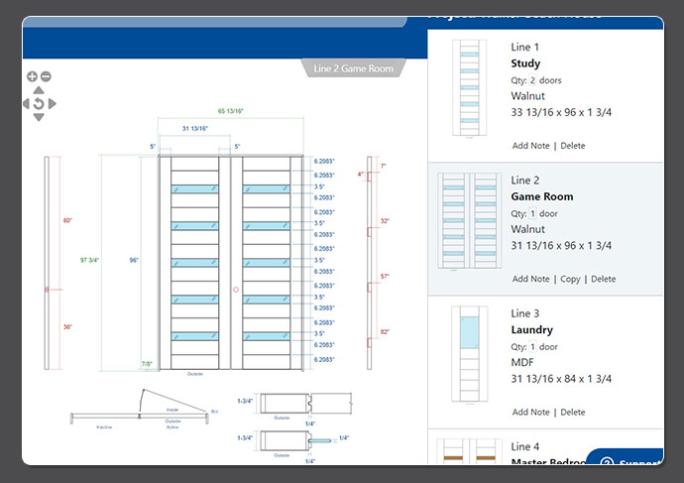Add a note to Line 2 Game Room
Image resolution: width=684 pixels, height=483 pixels.
(x=531, y=279)
